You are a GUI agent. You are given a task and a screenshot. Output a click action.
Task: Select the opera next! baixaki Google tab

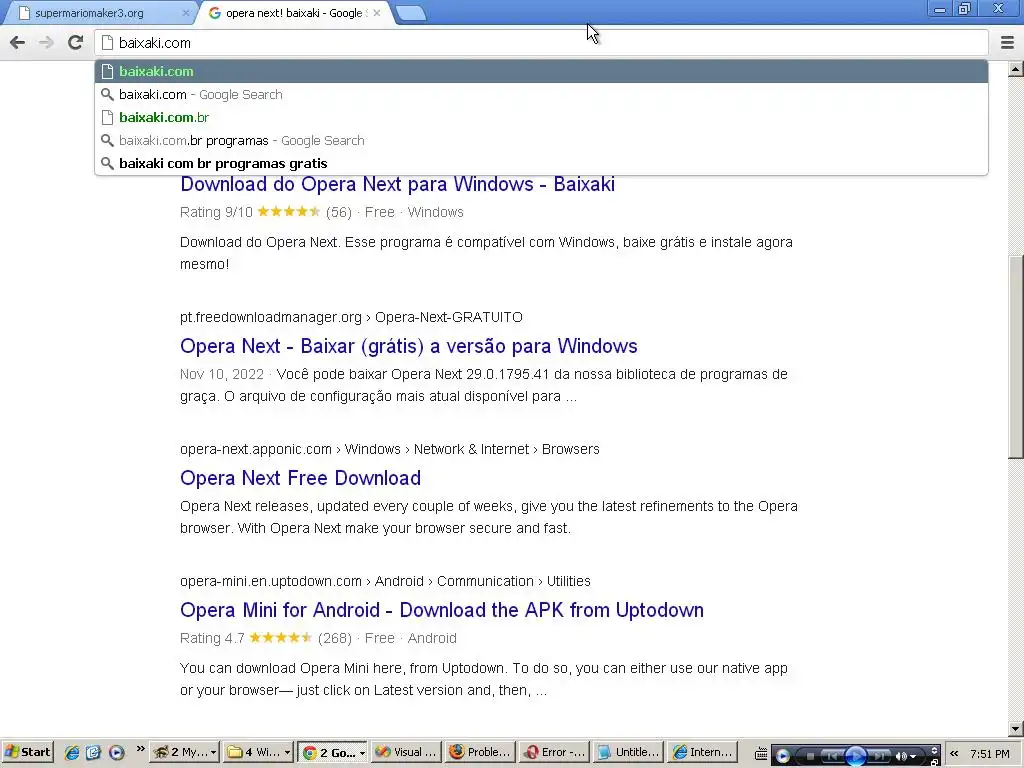click(x=294, y=13)
